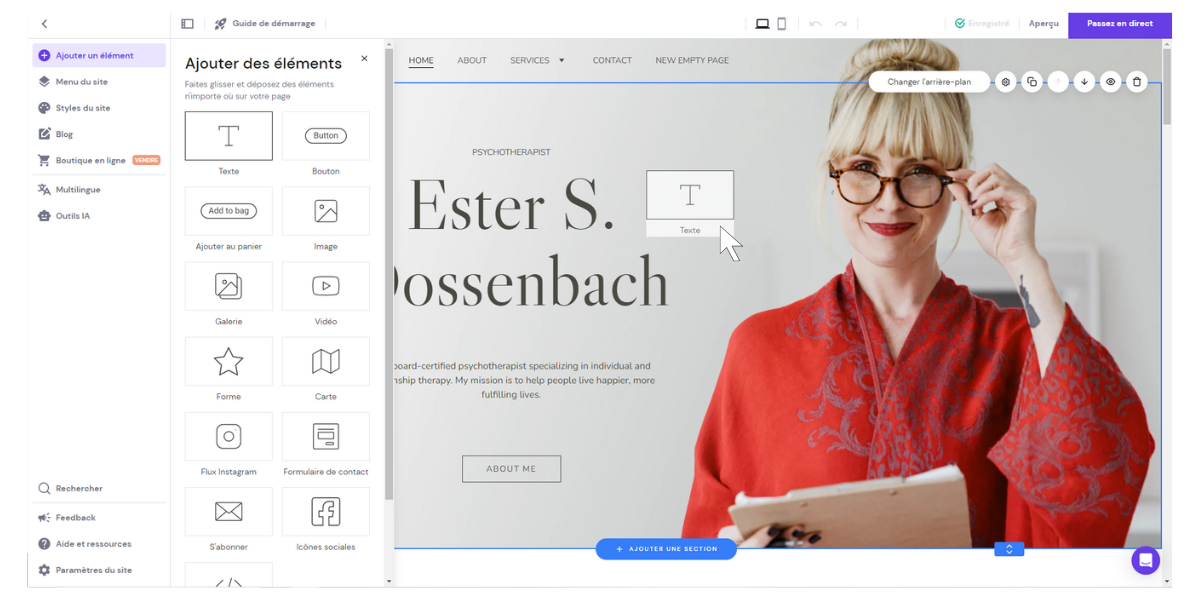The image size is (1200, 600).
Task: Open the Blog sidebar item
Action: (99, 134)
